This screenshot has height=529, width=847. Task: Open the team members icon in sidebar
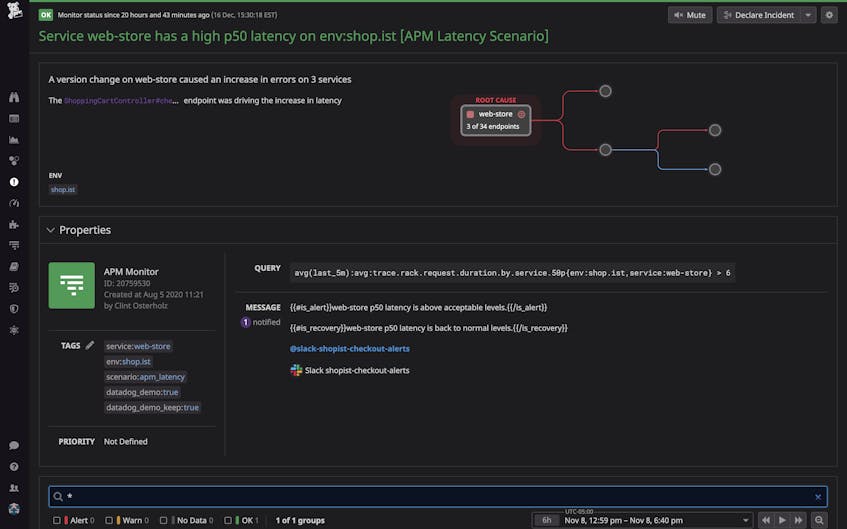pyautogui.click(x=14, y=488)
